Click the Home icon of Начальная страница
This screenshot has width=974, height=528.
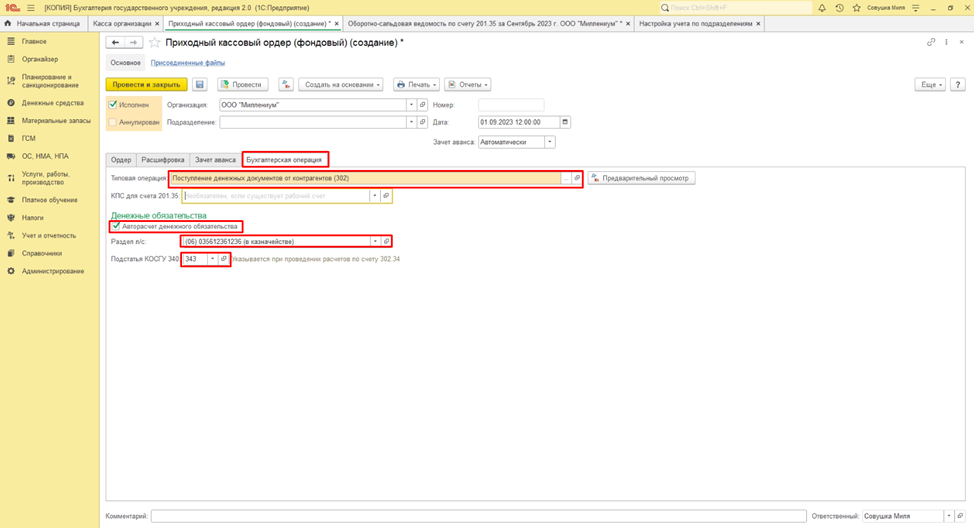click(7, 23)
